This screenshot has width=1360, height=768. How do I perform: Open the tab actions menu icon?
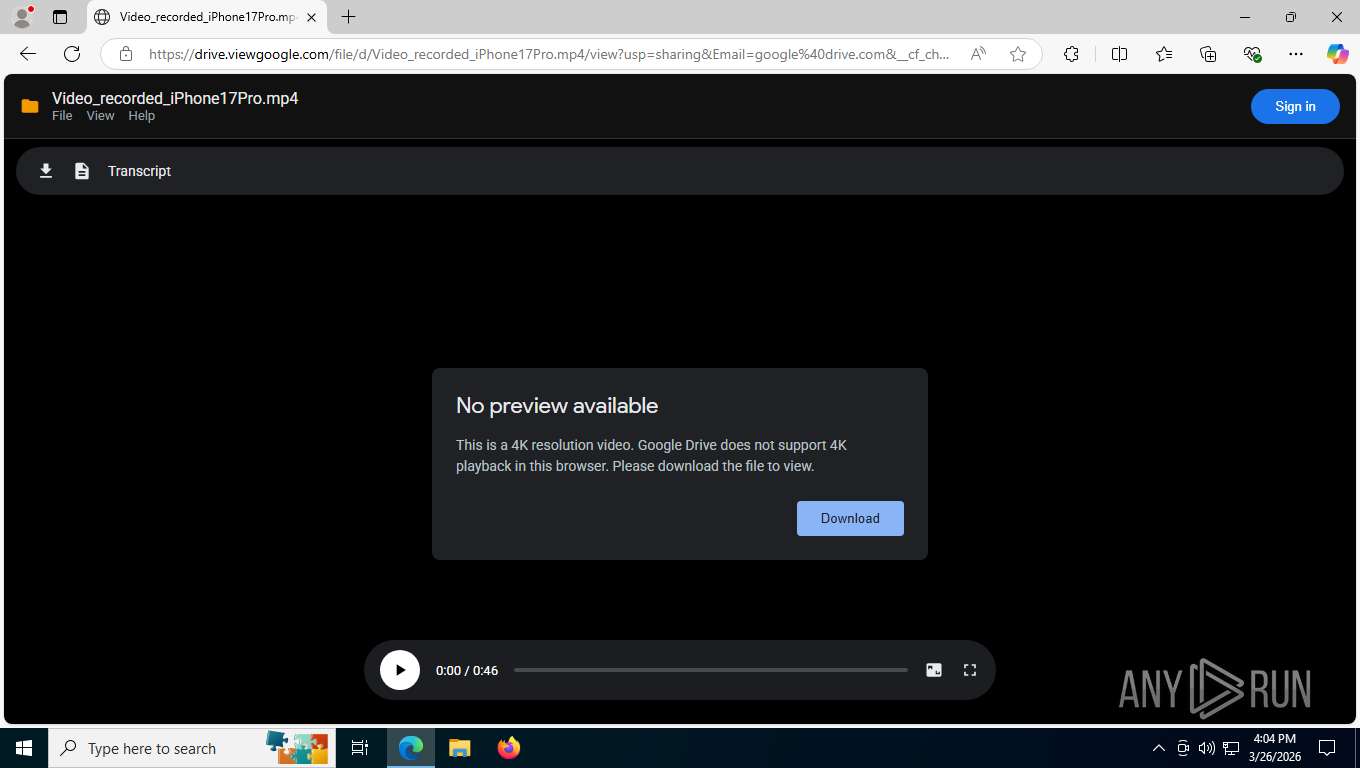tap(60, 17)
